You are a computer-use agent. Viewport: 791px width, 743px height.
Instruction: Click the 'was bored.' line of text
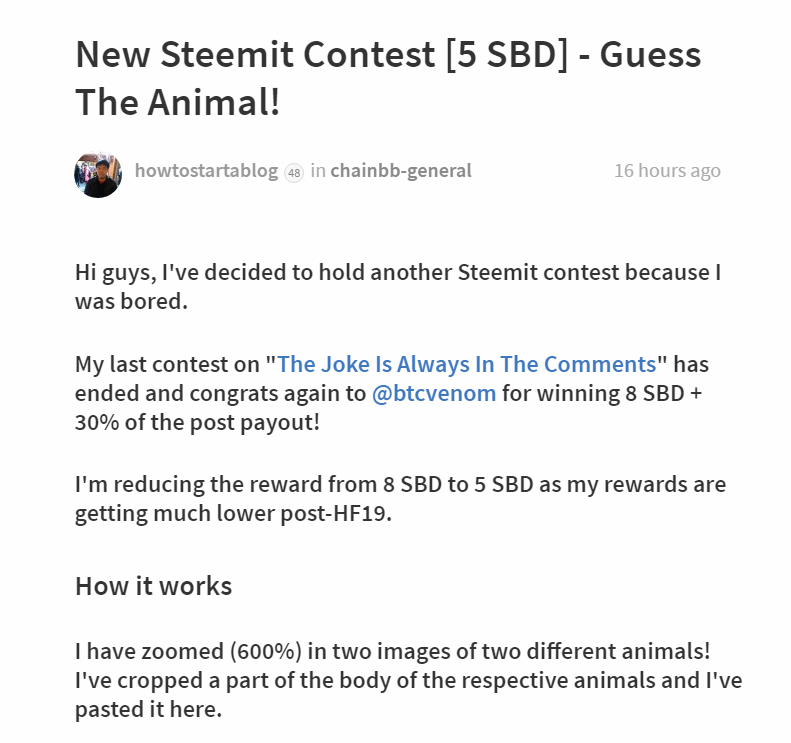pyautogui.click(x=131, y=301)
